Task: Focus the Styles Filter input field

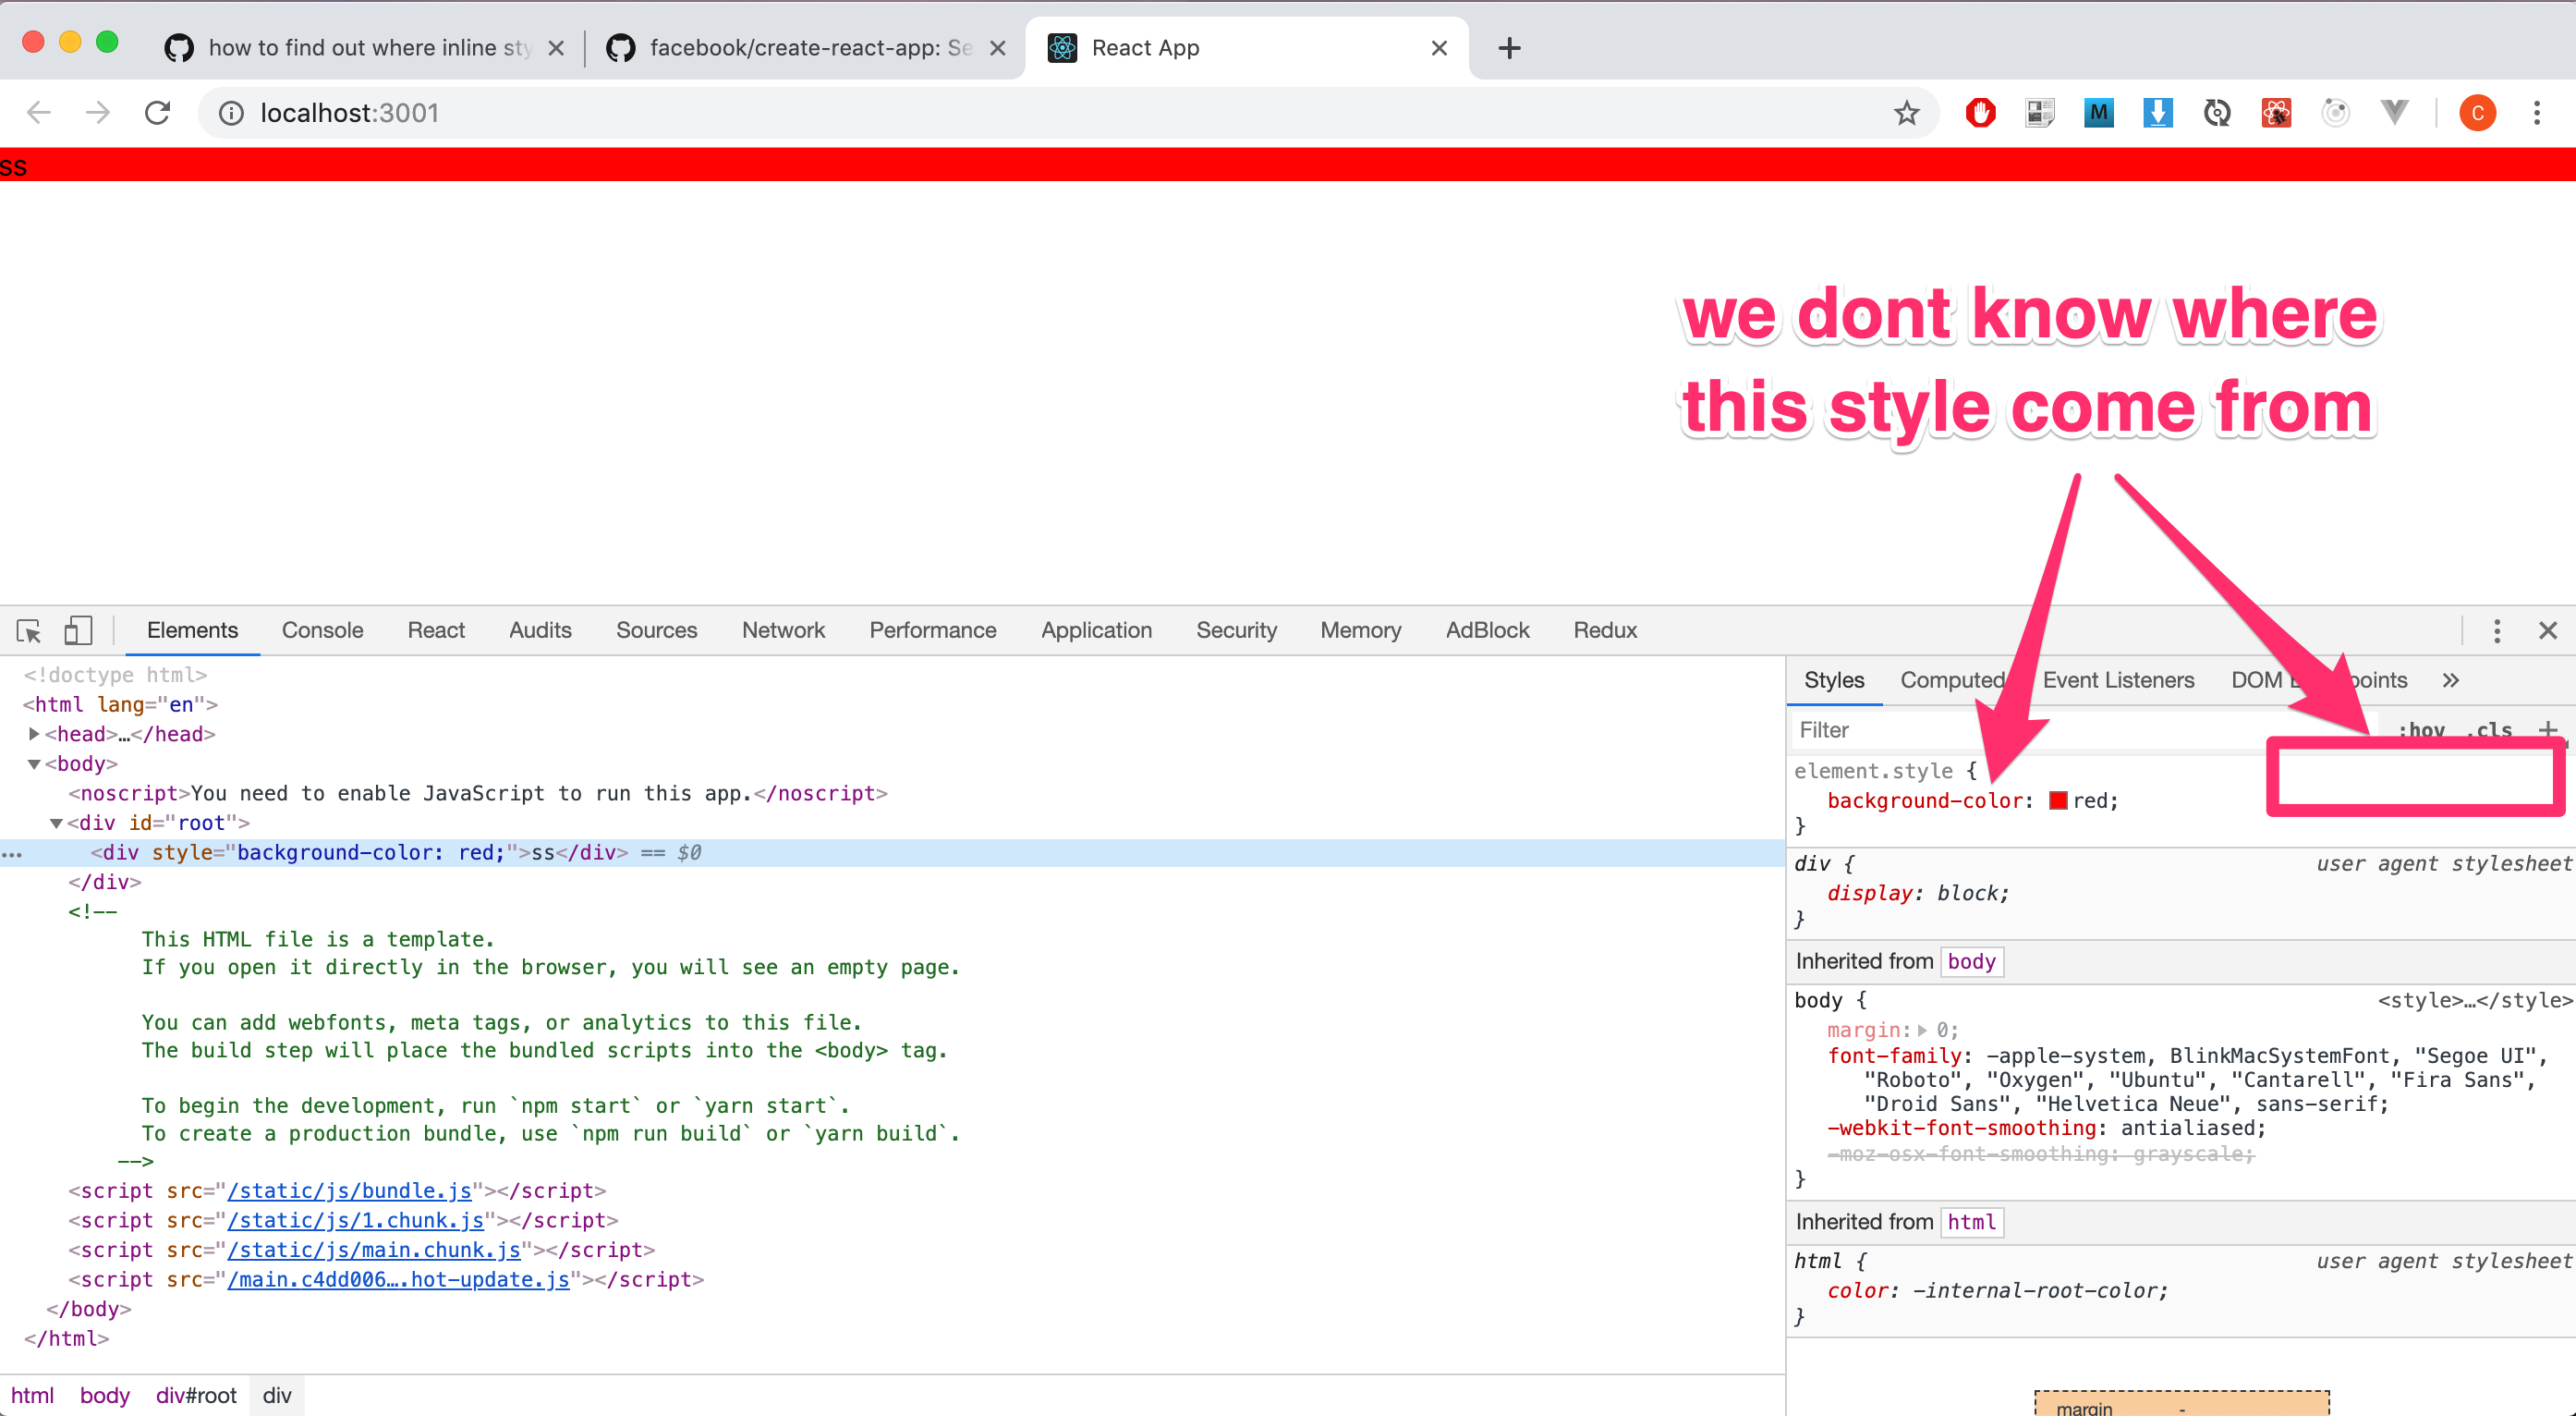Action: click(2085, 730)
